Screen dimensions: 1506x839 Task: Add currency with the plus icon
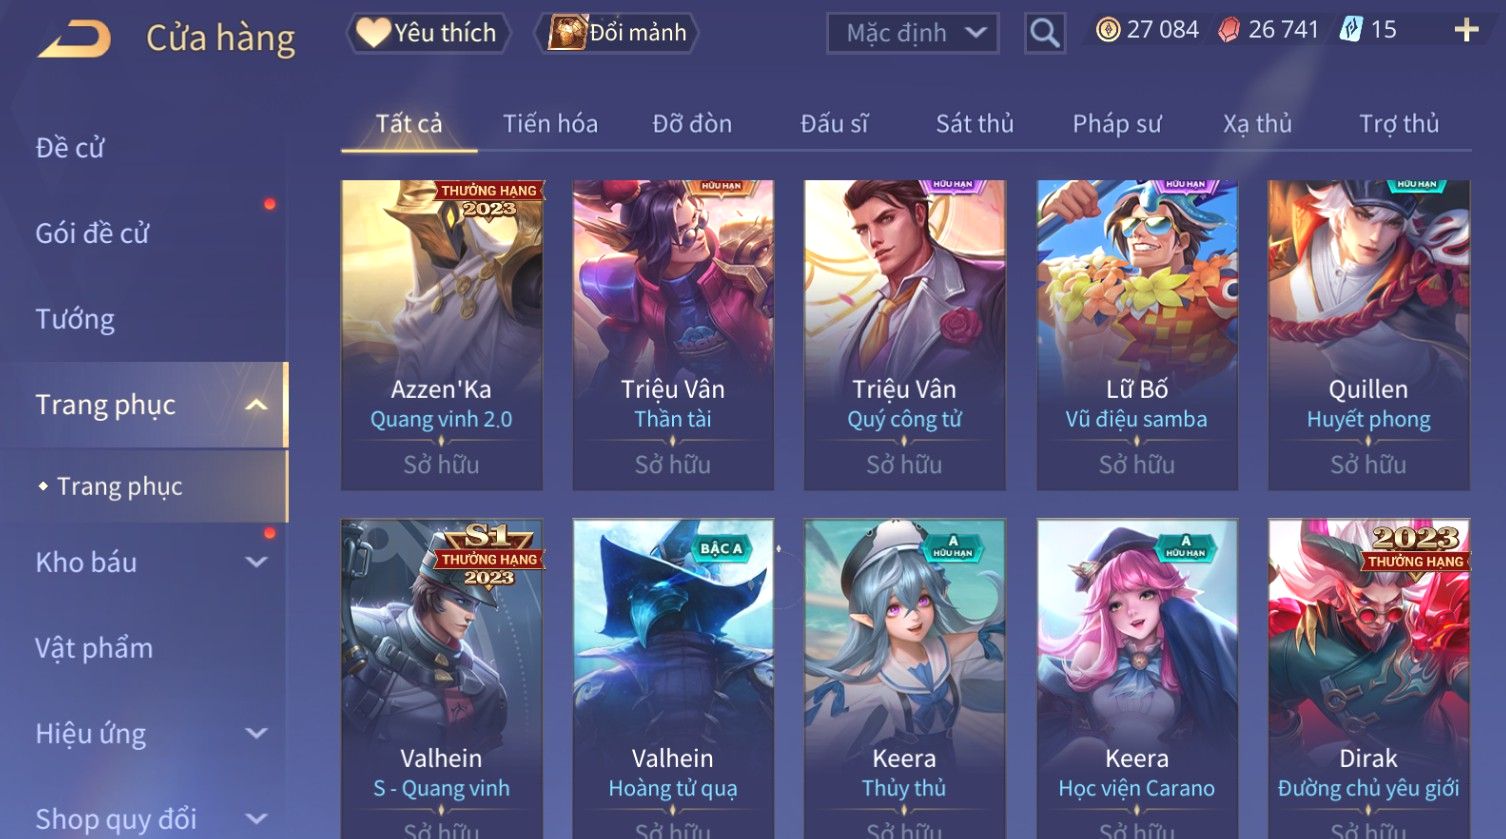tap(1466, 30)
